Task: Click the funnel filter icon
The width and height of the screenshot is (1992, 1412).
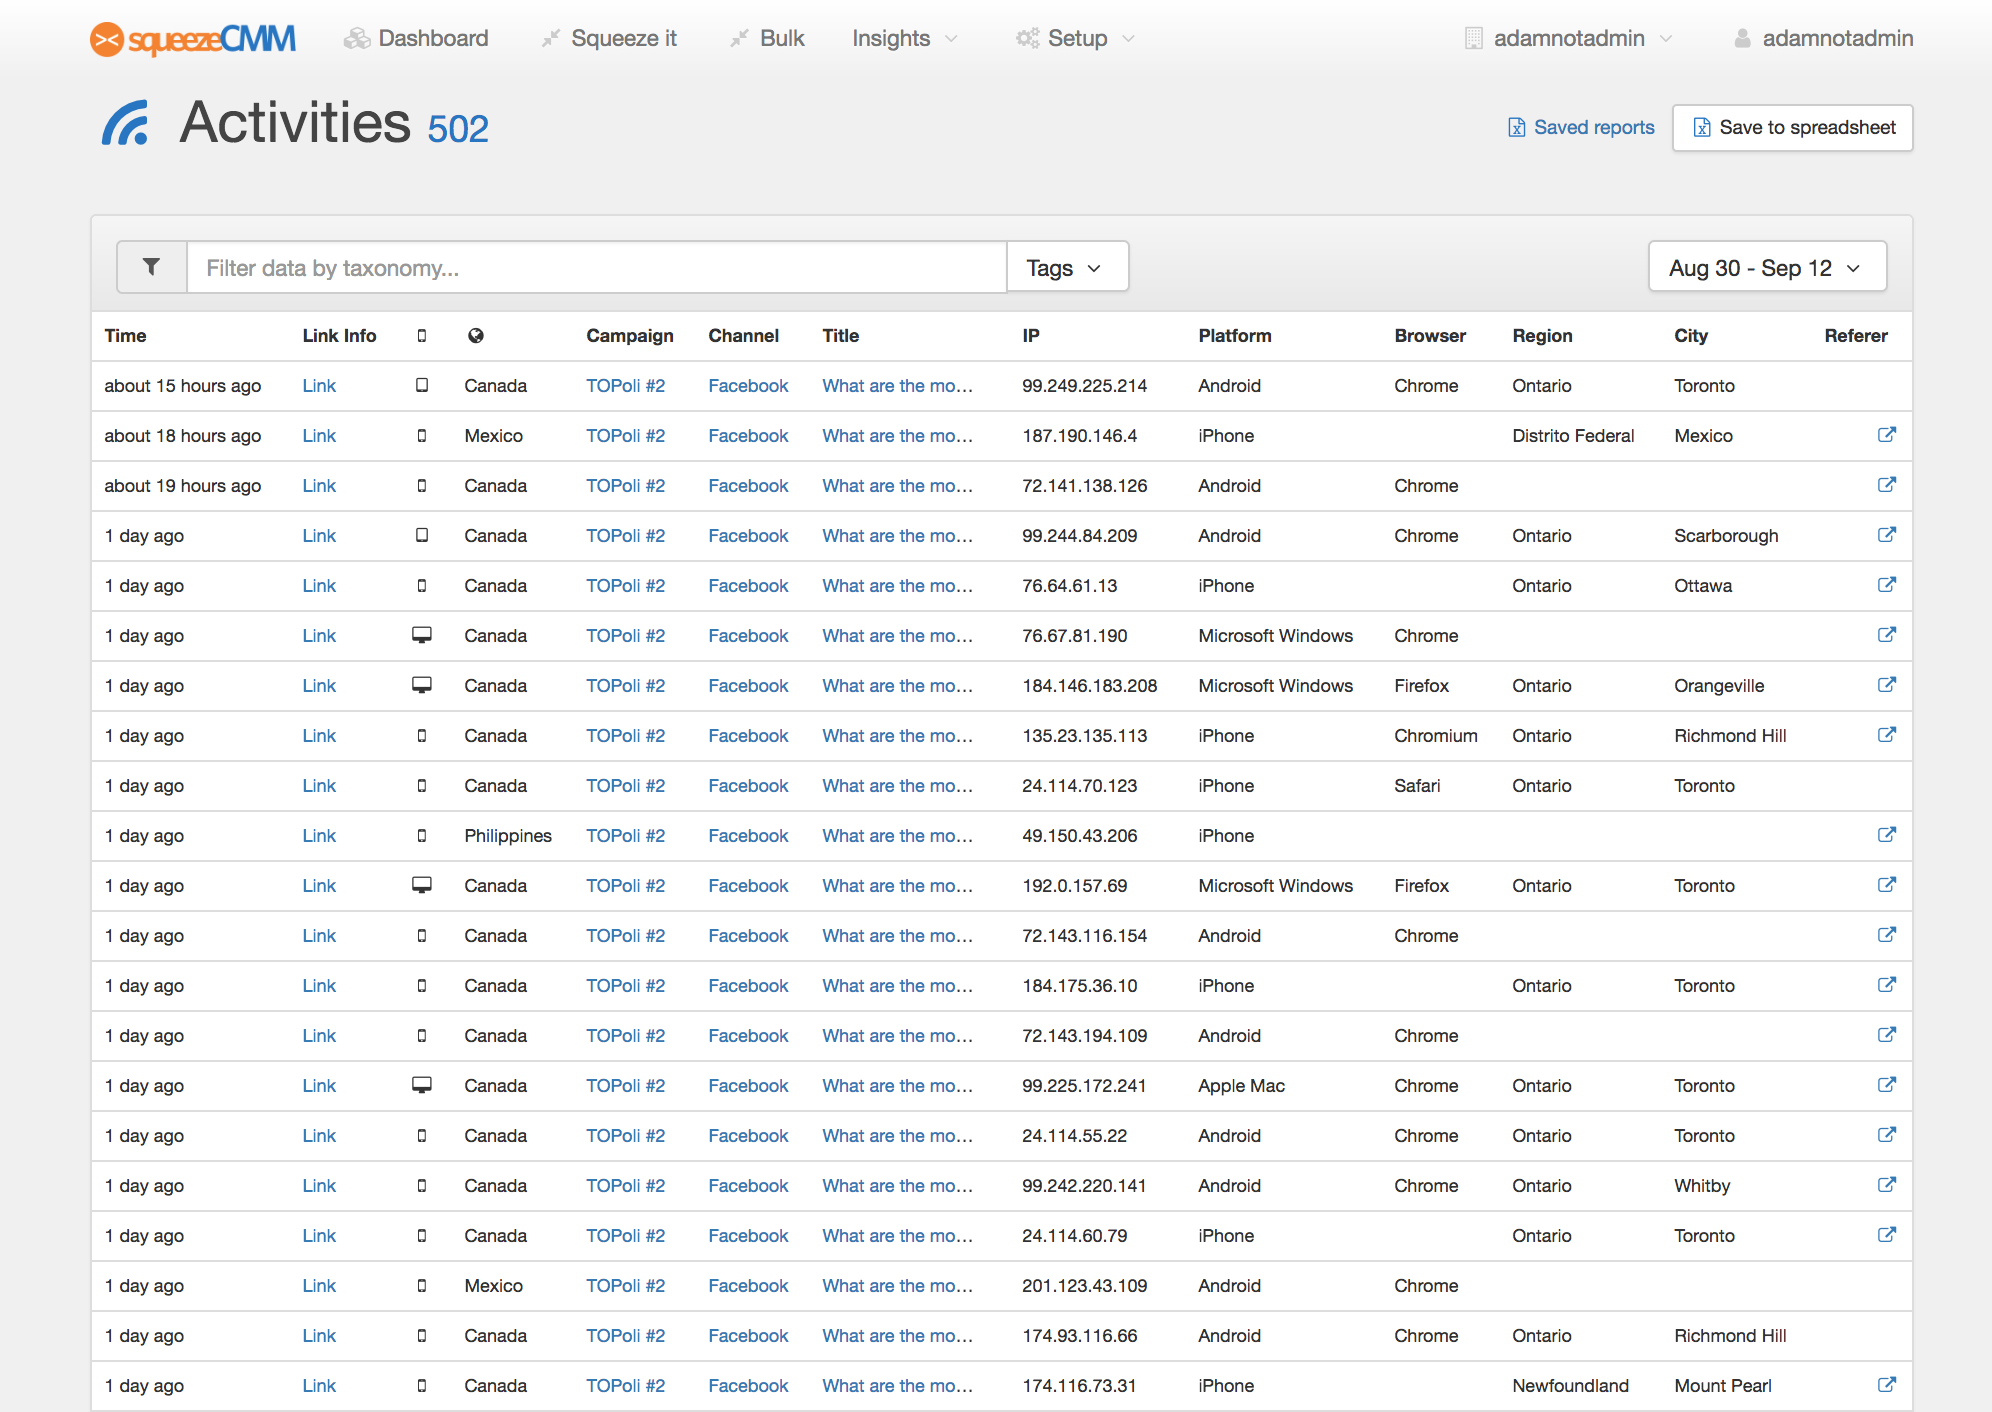Action: tap(151, 267)
